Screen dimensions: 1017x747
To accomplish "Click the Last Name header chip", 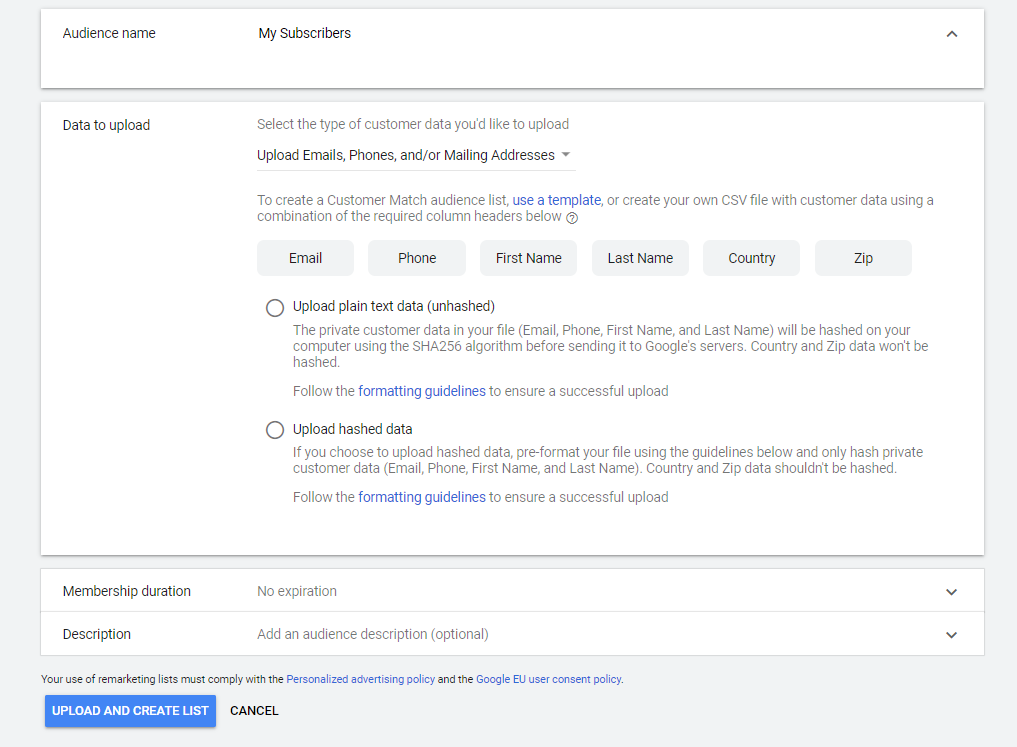I will point(640,258).
